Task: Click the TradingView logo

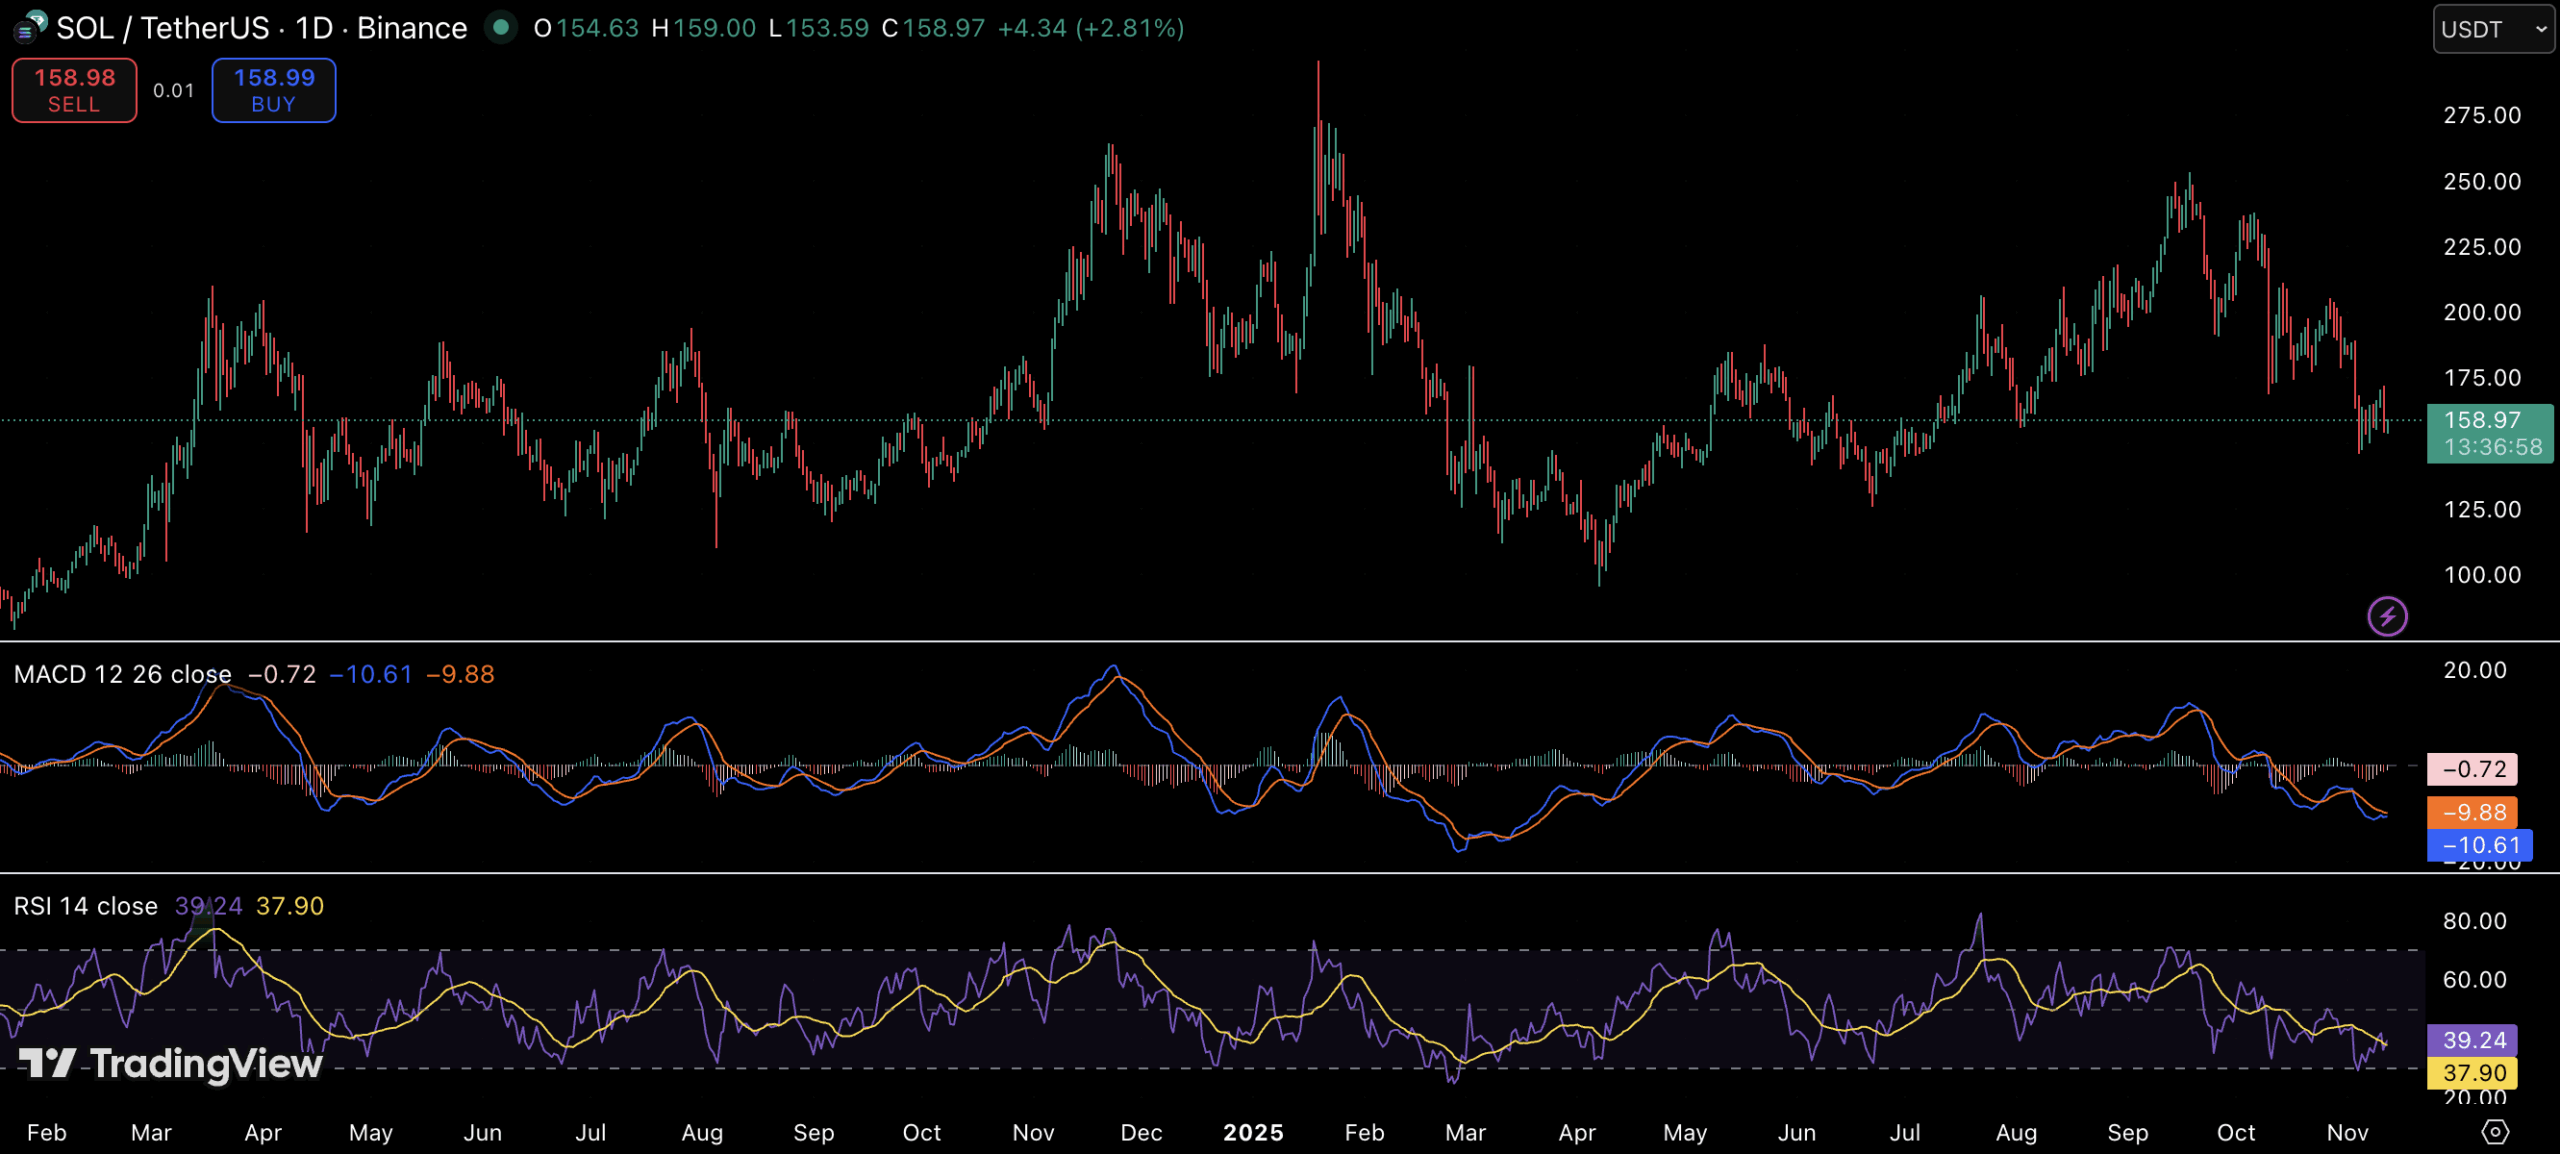Action: [x=172, y=1063]
